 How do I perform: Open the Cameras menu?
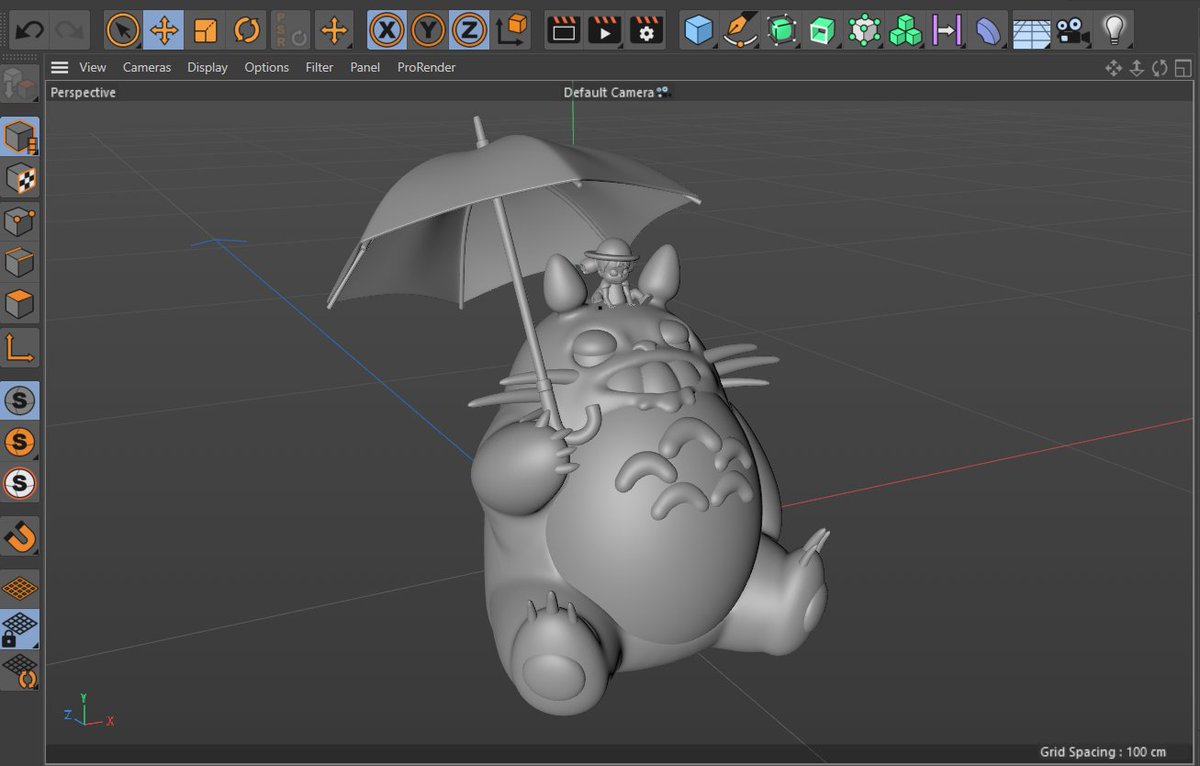tap(147, 67)
